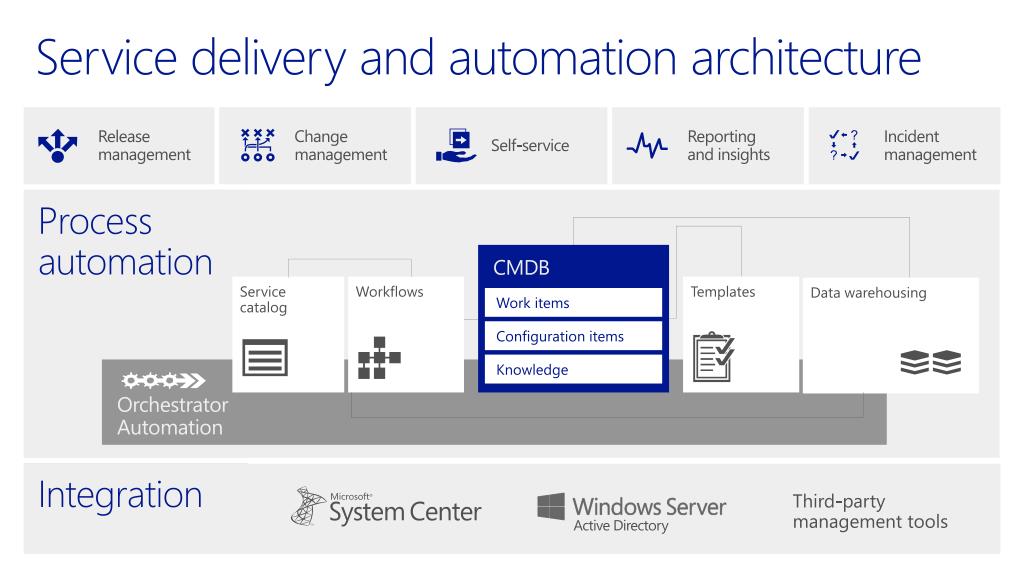Viewport: 1023px width, 575px height.
Task: Click the Incident management checkmarks icon
Action: tap(844, 145)
